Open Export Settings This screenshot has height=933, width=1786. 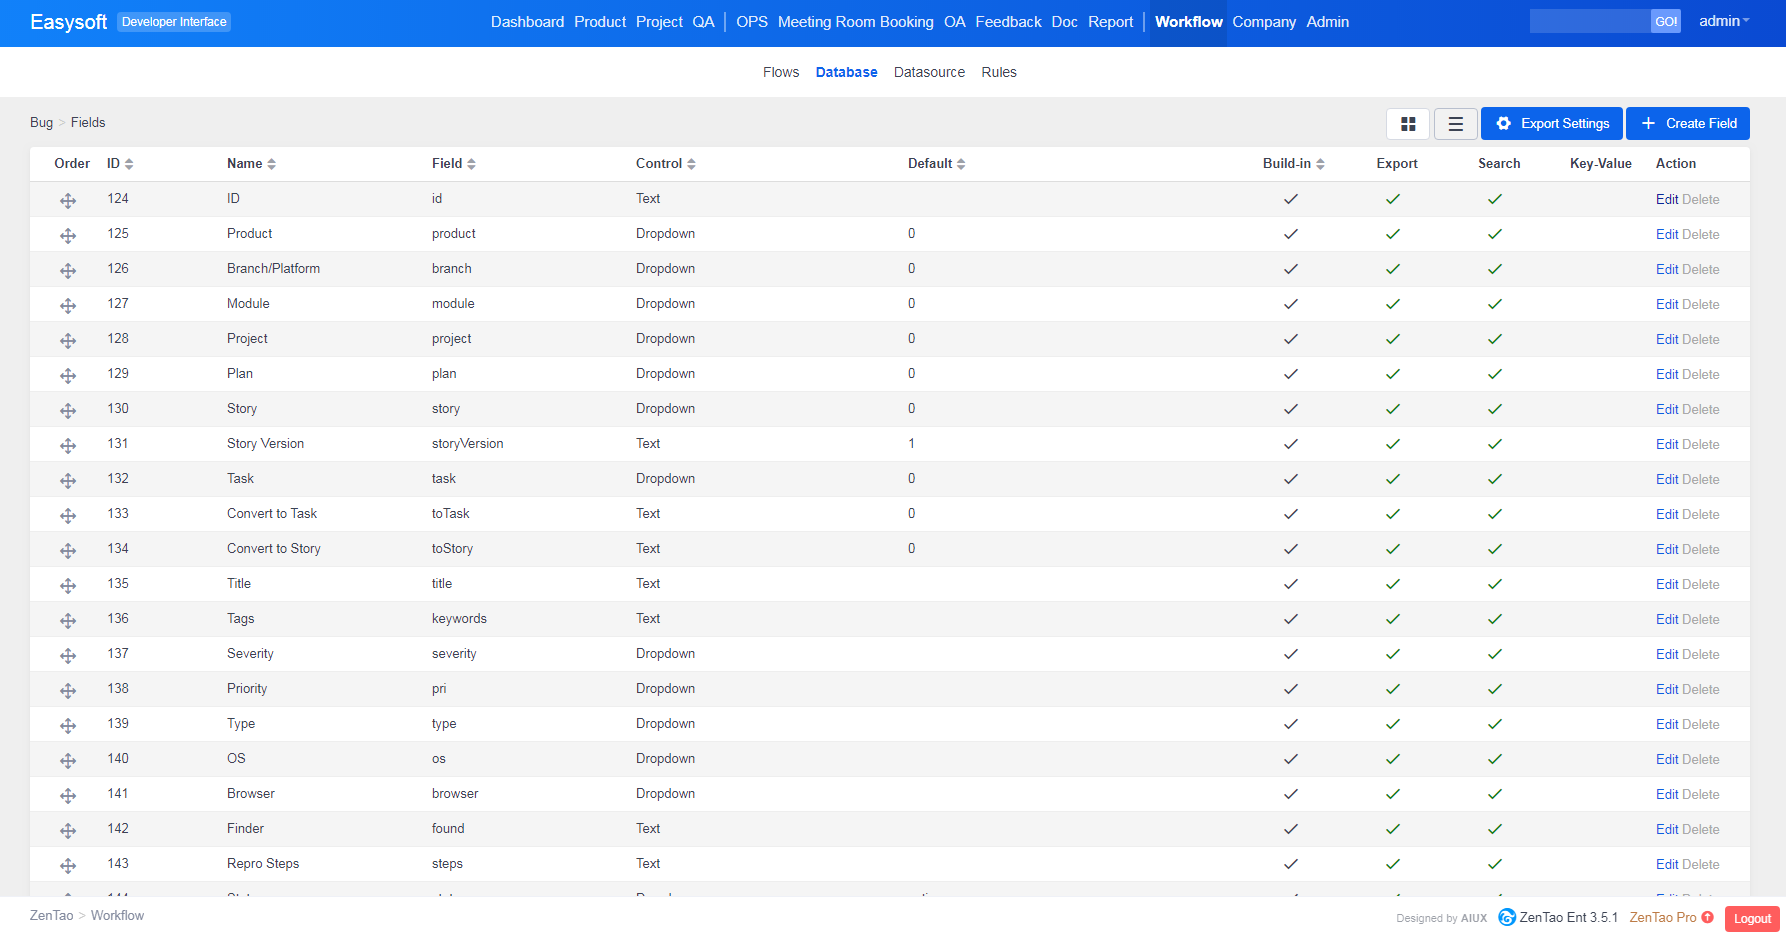[1552, 124]
